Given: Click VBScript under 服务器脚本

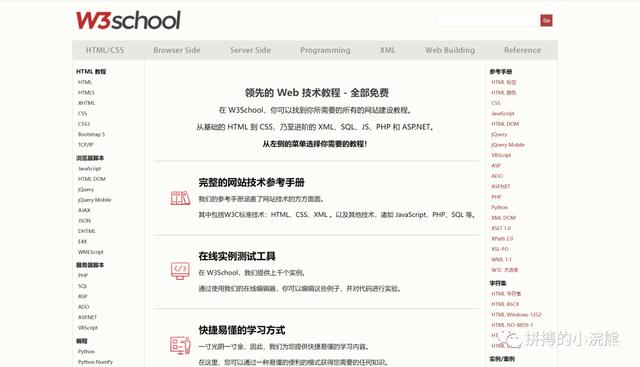Looking at the screenshot, I should pos(88,327).
